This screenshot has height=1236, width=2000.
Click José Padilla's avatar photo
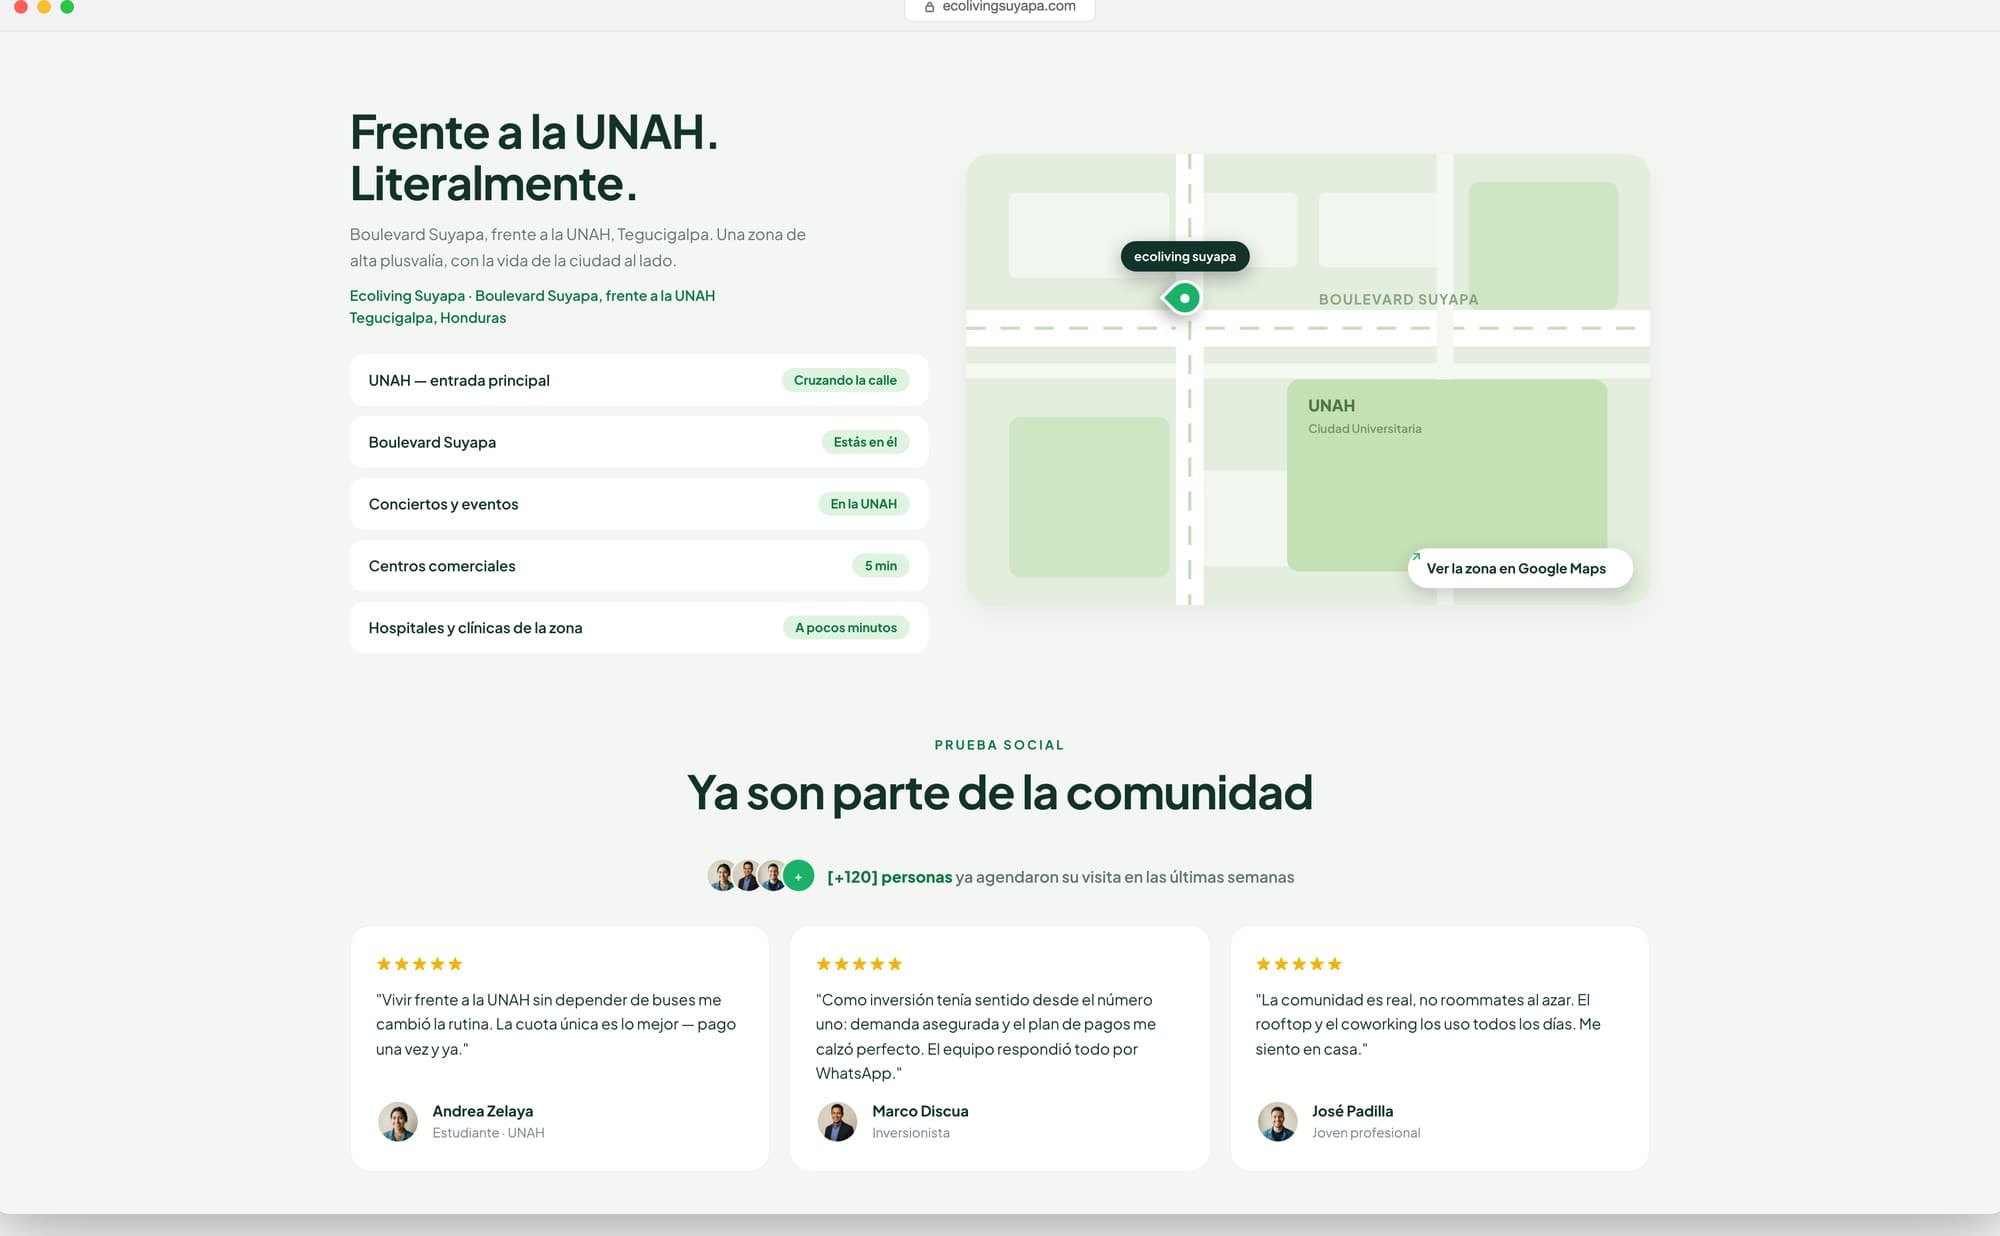1278,1122
